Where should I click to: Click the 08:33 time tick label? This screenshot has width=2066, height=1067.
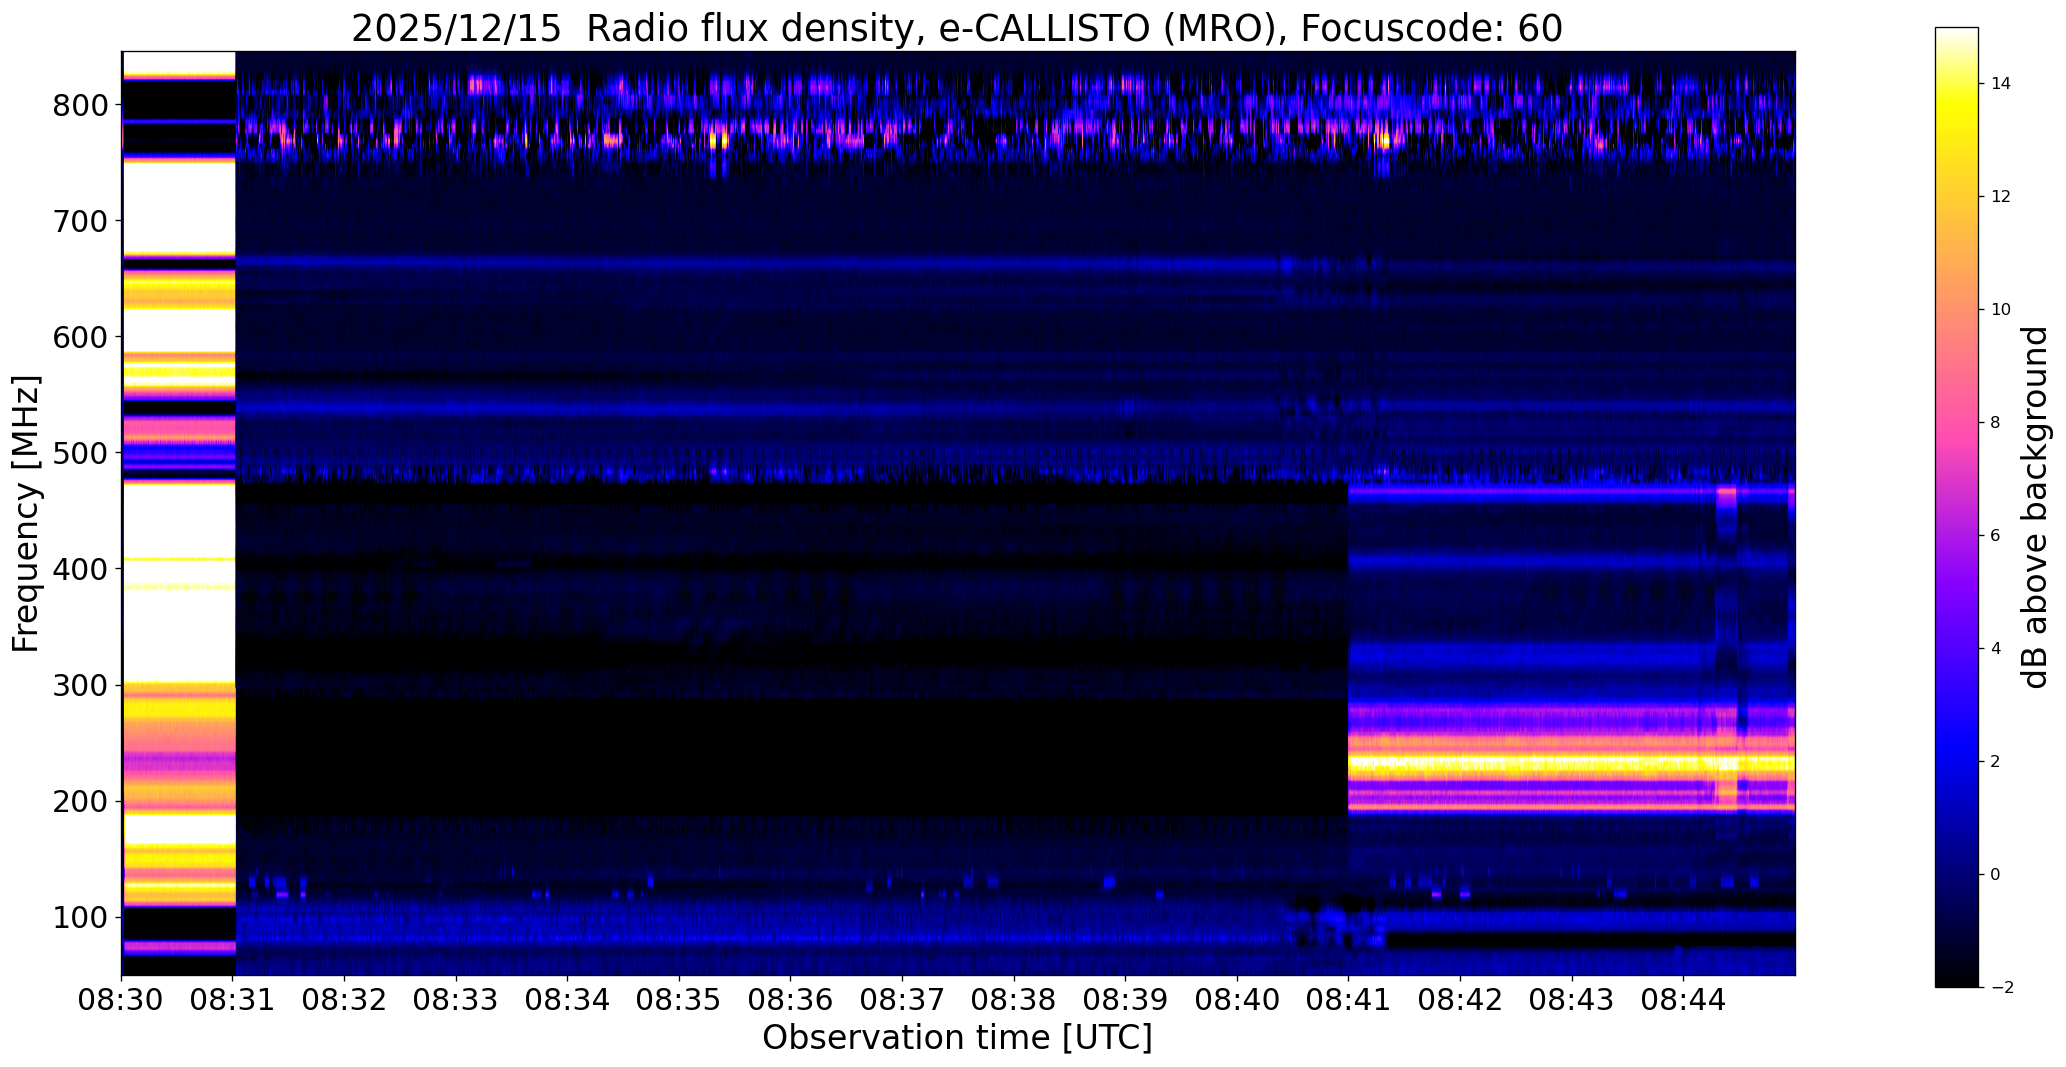457,999
